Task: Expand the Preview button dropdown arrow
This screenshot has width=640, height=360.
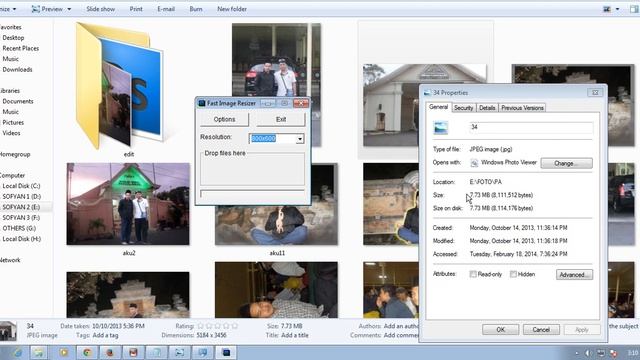Action: click(x=69, y=9)
